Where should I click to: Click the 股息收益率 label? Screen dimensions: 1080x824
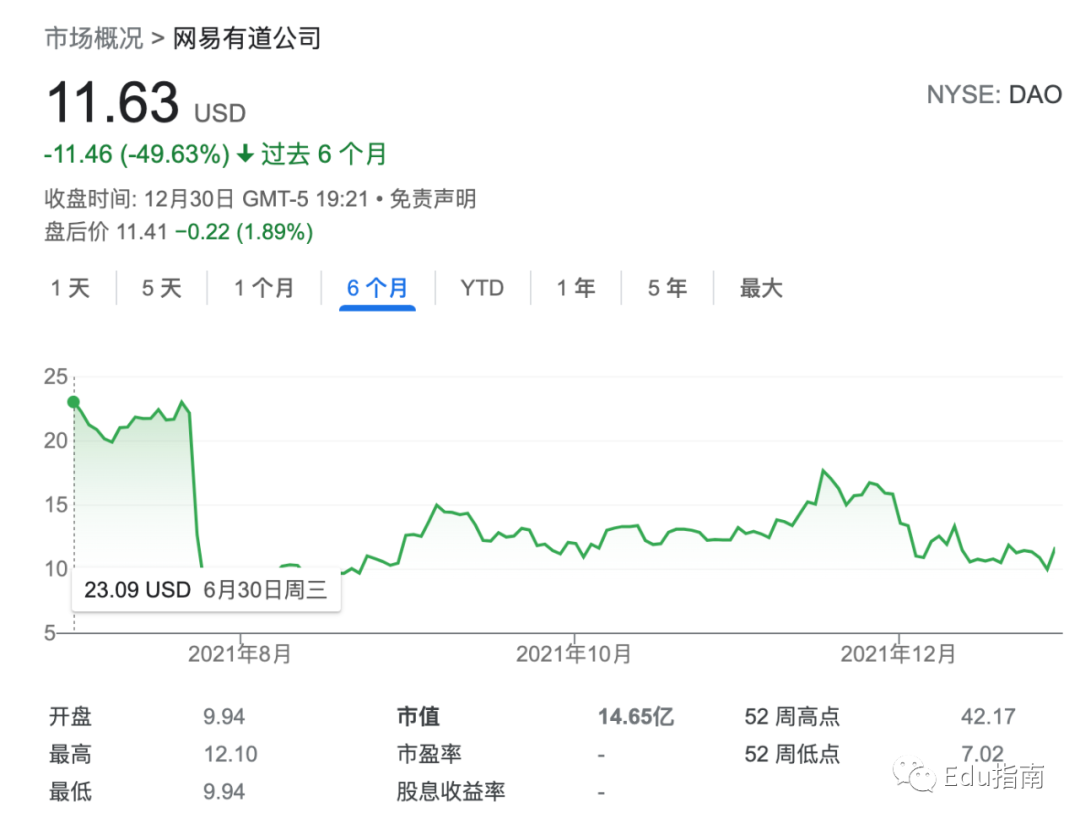pos(450,791)
